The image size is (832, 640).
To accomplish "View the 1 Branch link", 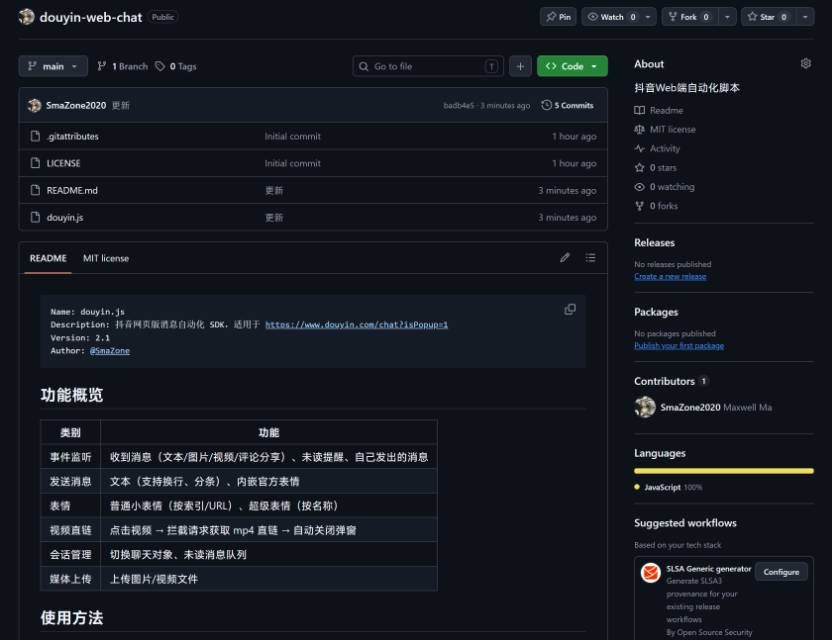I will click(x=123, y=66).
